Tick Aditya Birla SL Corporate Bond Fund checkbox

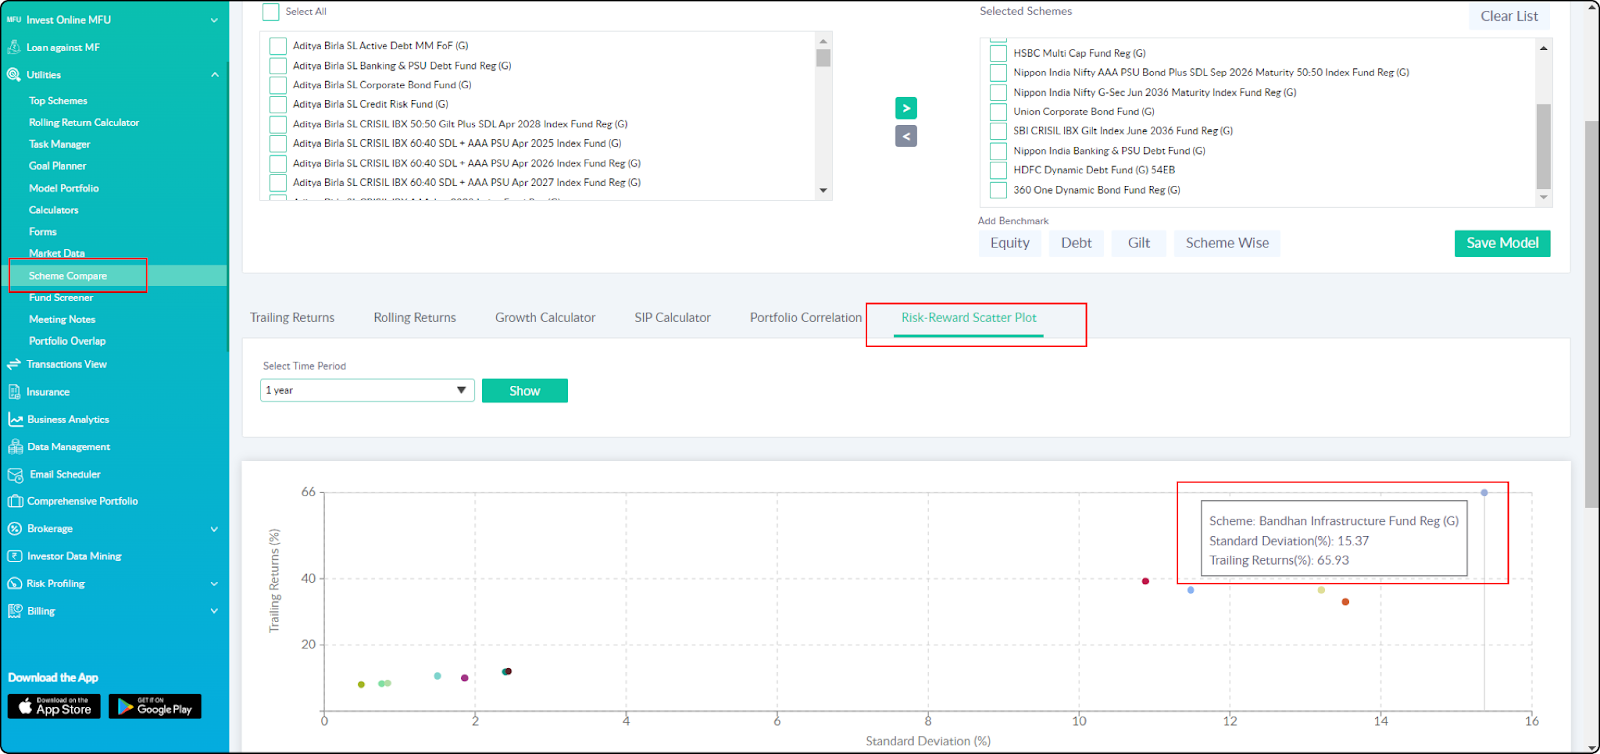278,85
